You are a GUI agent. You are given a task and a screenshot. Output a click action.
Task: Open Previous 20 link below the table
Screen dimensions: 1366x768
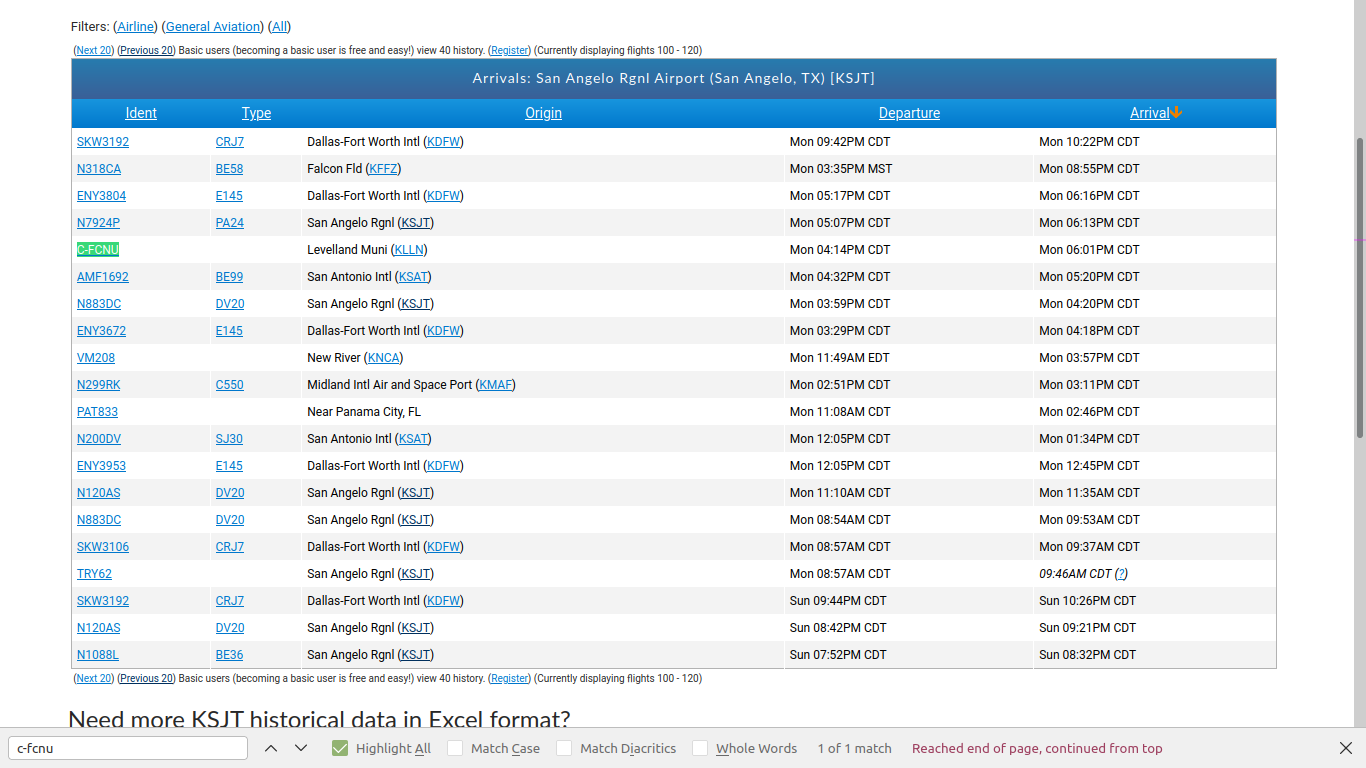pyautogui.click(x=146, y=678)
